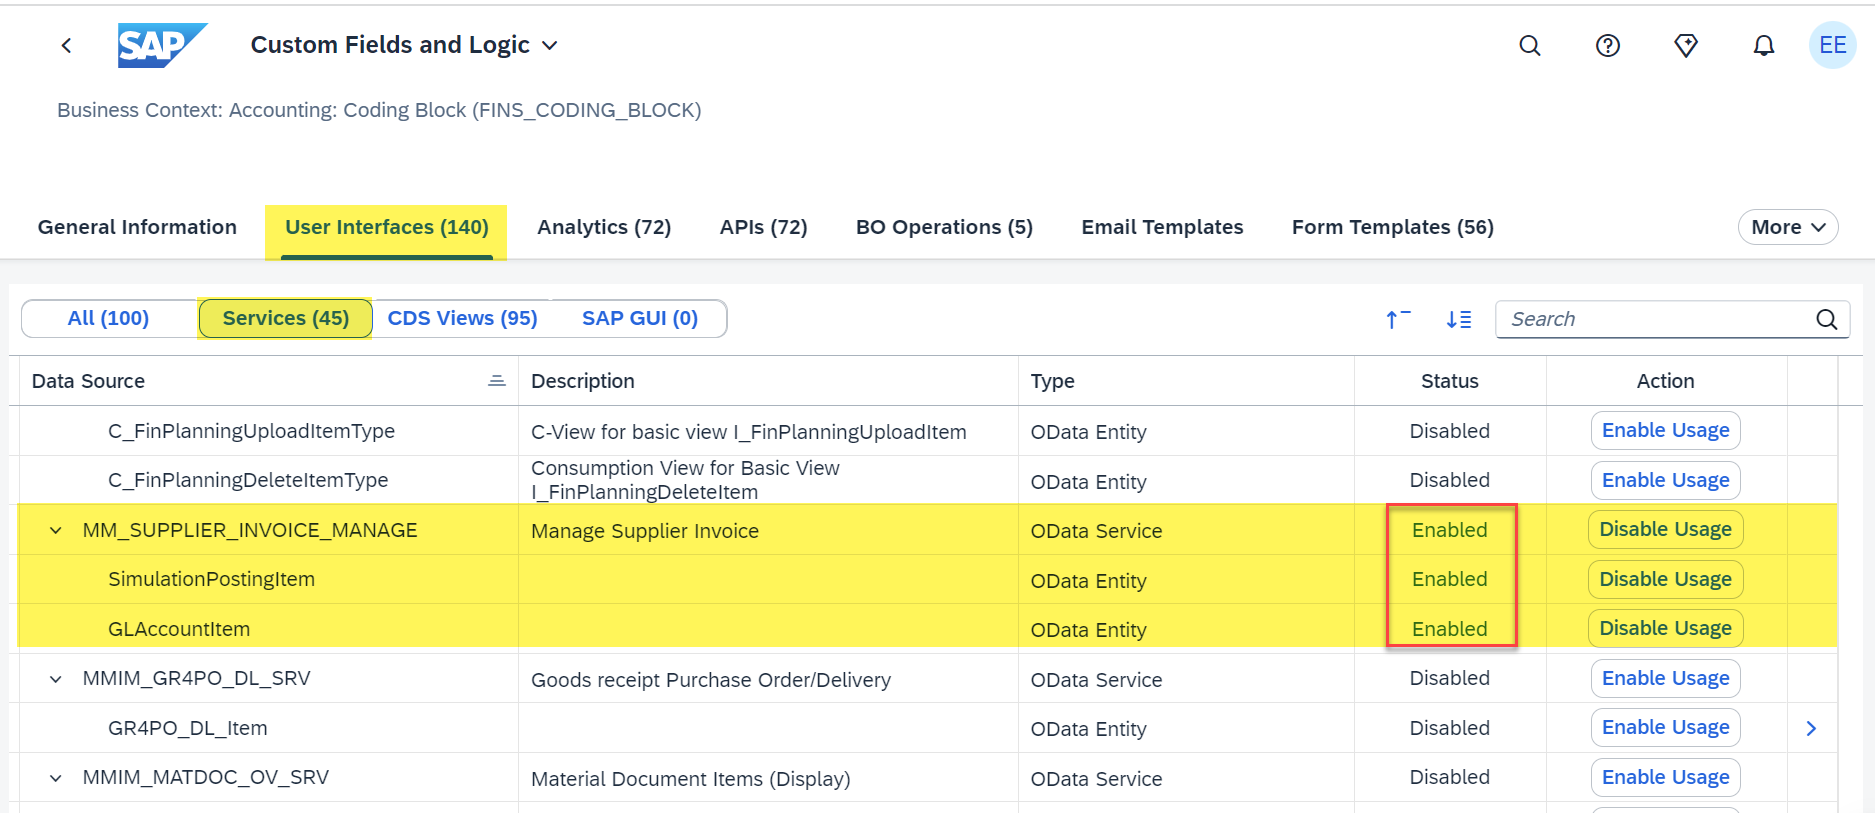This screenshot has width=1875, height=813.
Task: Click the SAP logo
Action: [162, 45]
